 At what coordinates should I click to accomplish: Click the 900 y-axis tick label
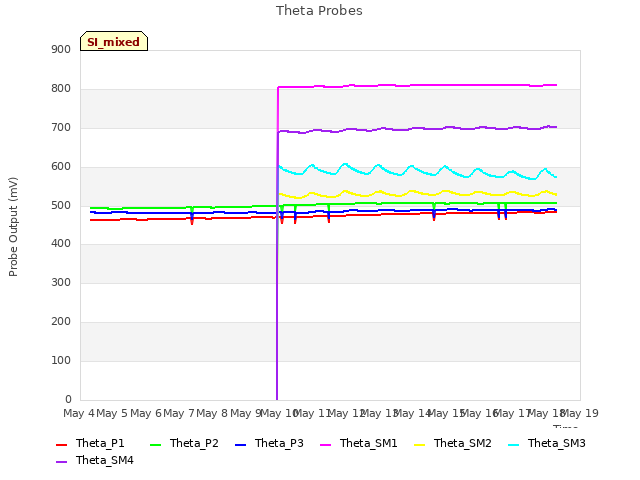61,50
